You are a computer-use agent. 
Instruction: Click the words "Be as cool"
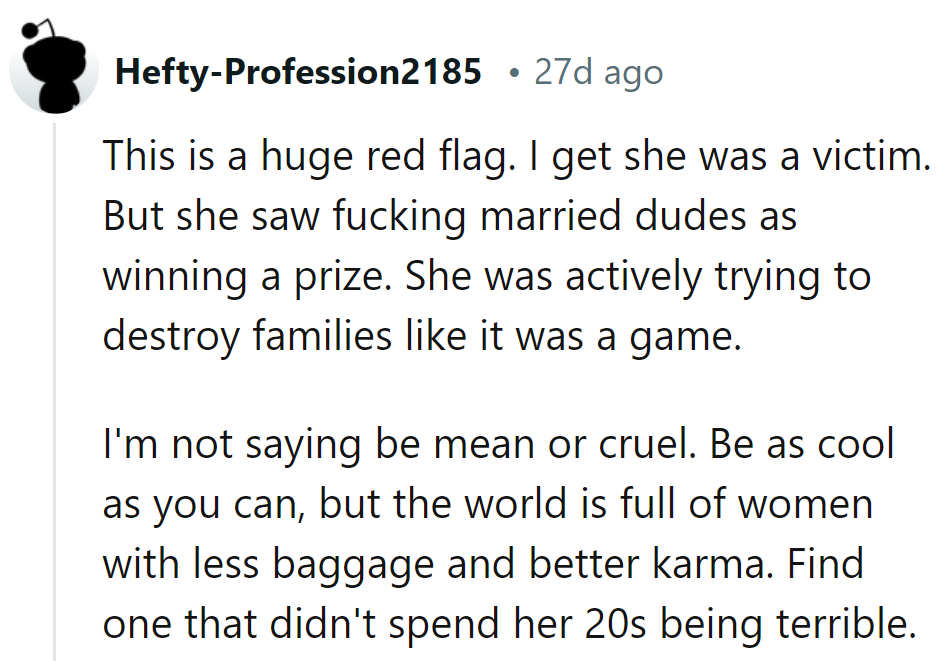click(803, 444)
